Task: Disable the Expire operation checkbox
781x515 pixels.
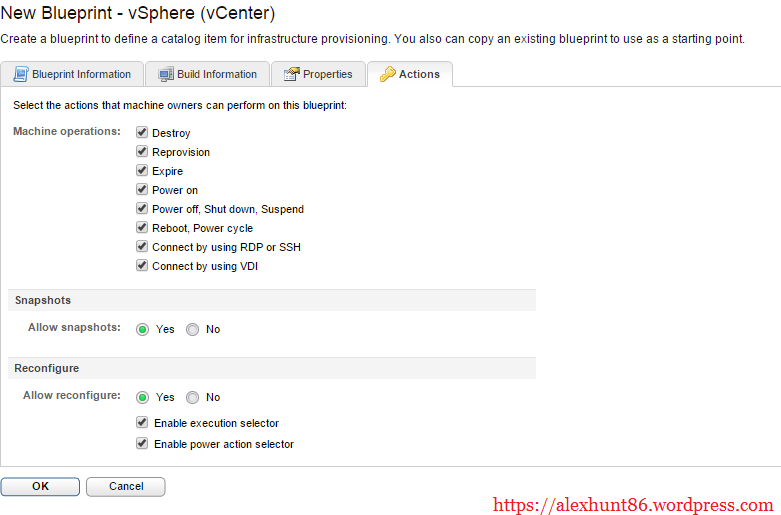Action: tap(142, 171)
